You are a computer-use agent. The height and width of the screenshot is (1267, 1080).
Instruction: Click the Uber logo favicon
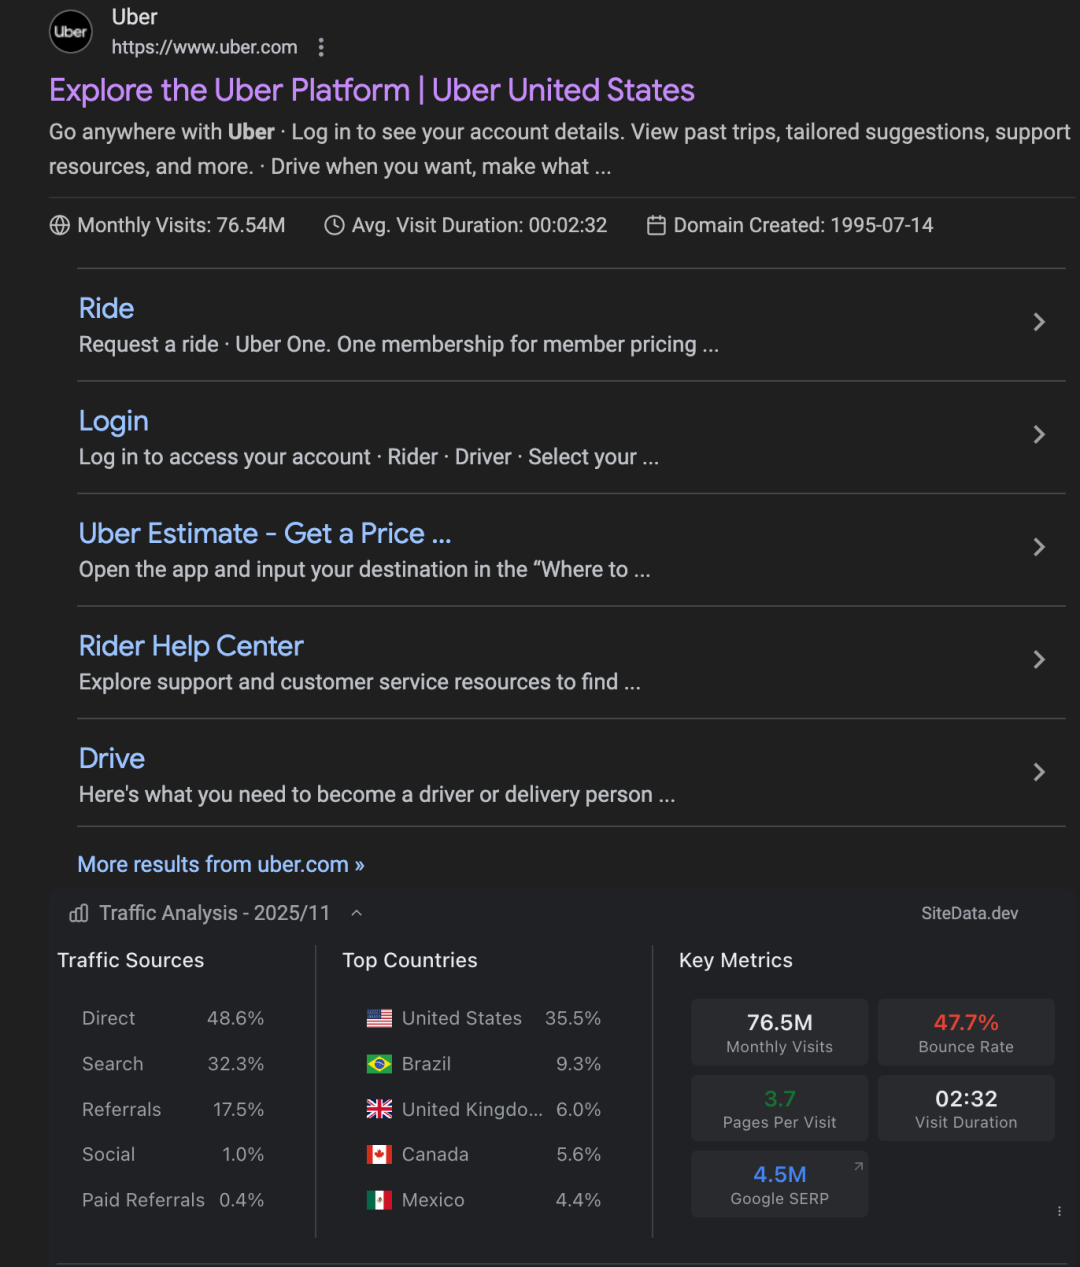[x=71, y=32]
